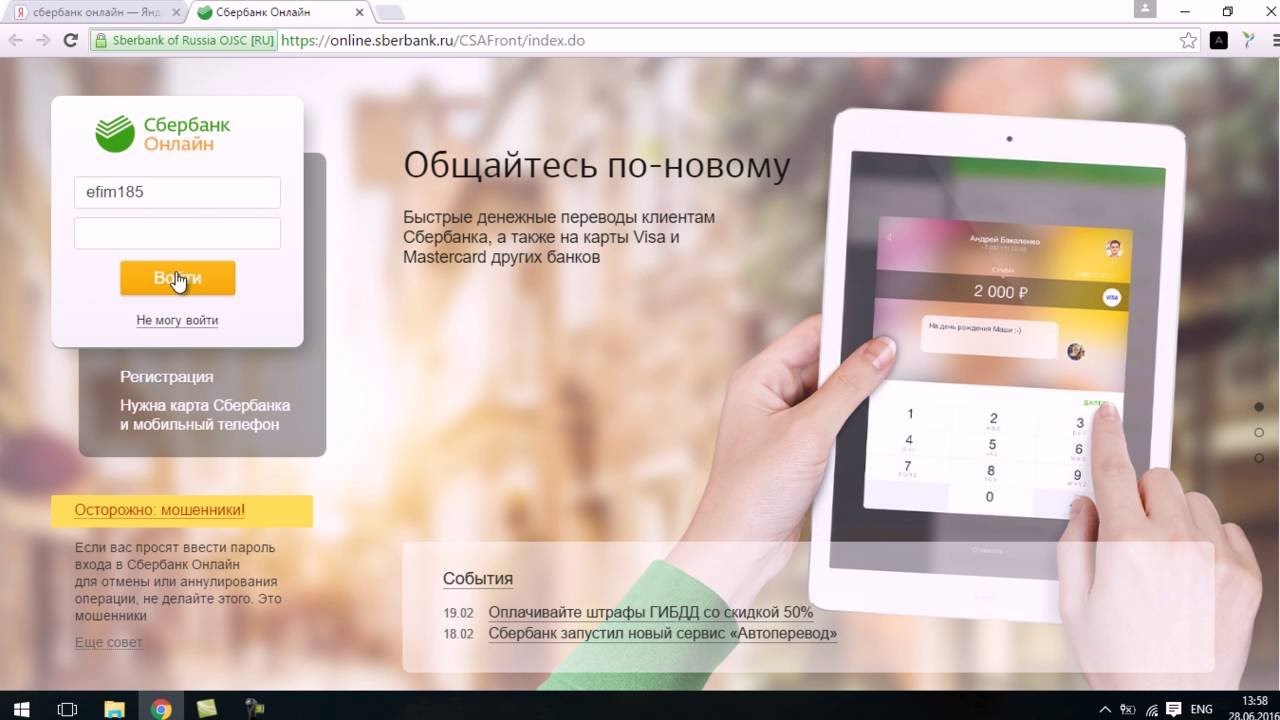This screenshot has height=720, width=1280.
Task: Open the Action Center notifications icon
Action: 1175,710
